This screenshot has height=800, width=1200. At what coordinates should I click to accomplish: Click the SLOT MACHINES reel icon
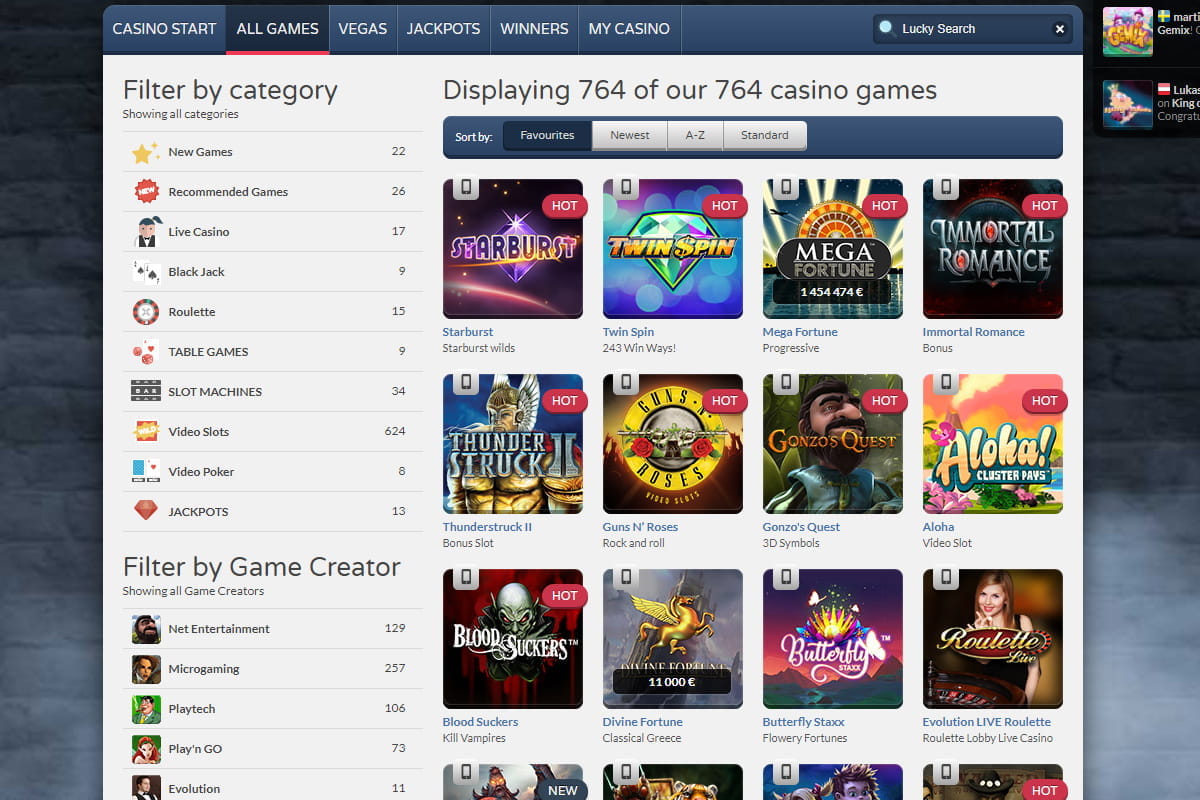[146, 391]
